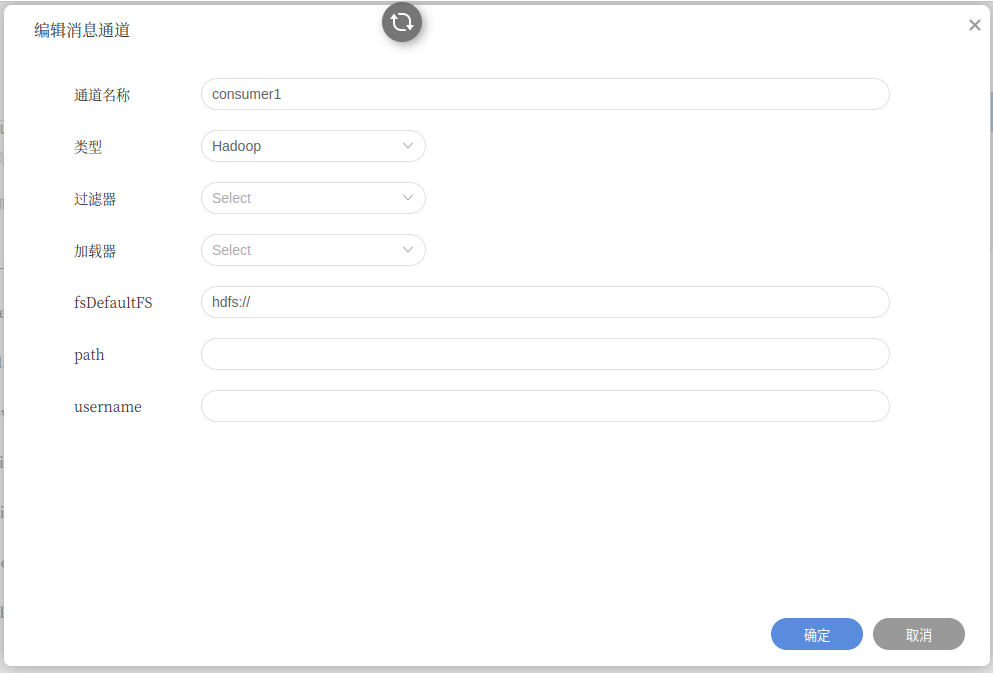Click the username text label
Image resolution: width=993 pixels, height=673 pixels.
point(108,406)
